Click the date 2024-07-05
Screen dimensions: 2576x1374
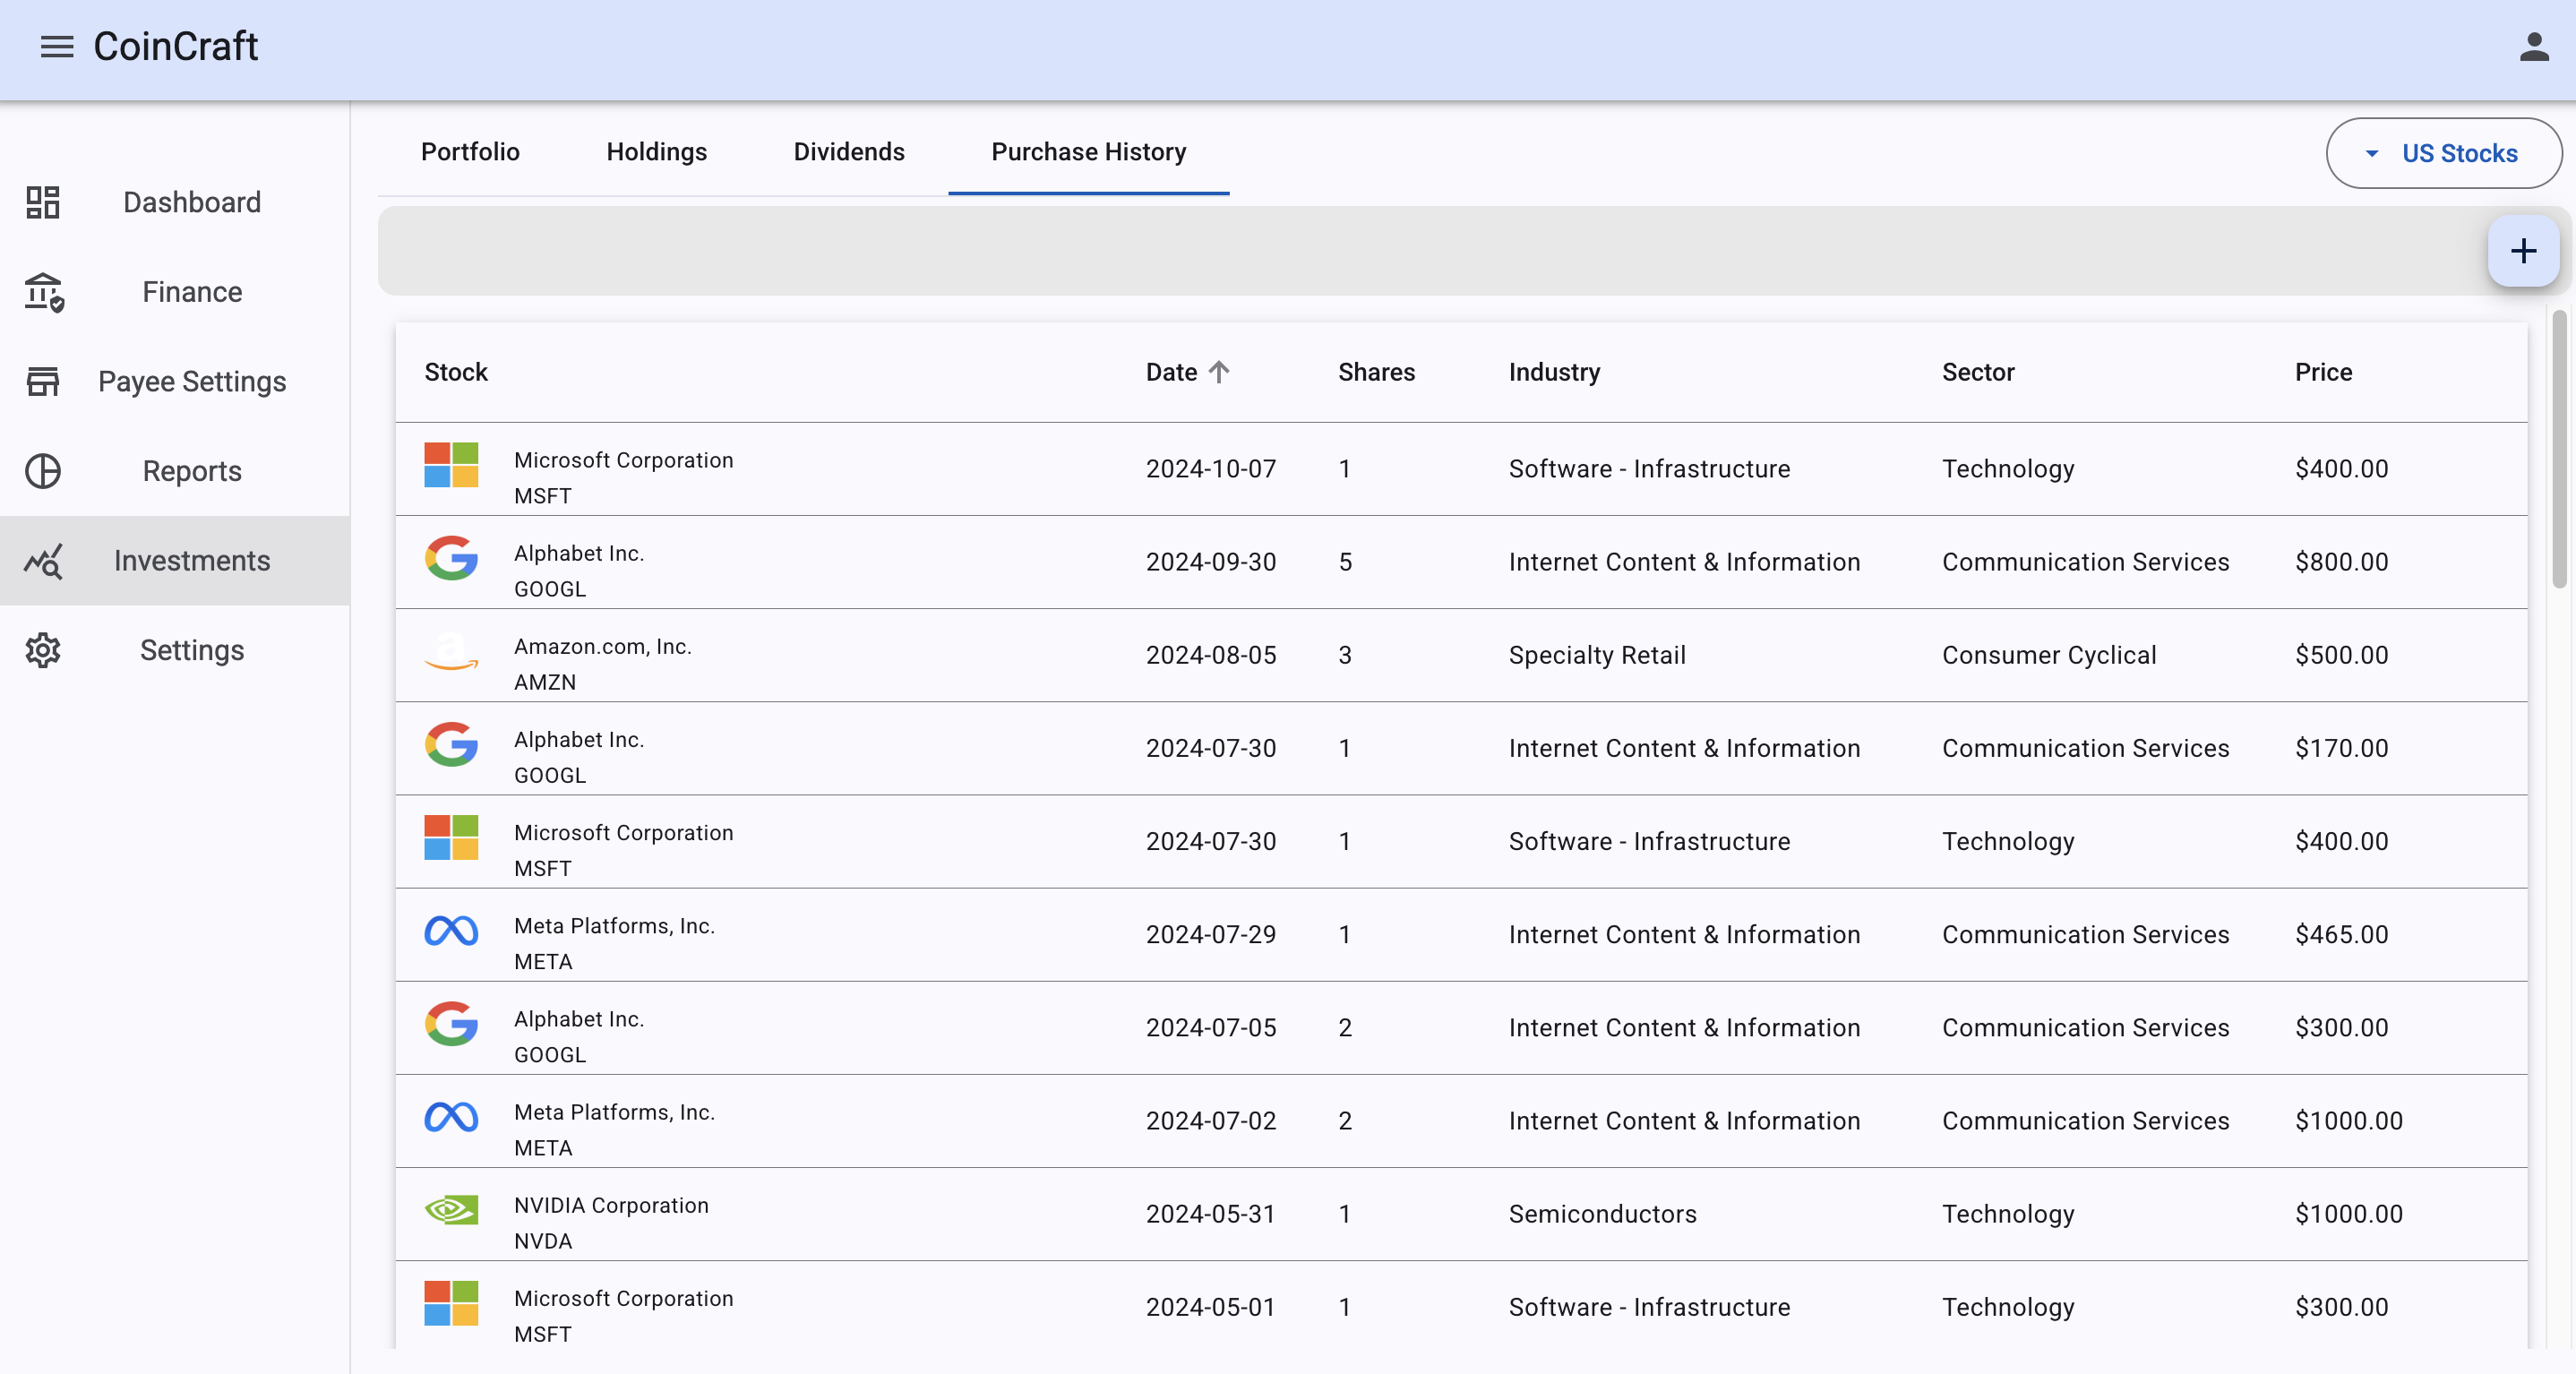[1211, 1027]
